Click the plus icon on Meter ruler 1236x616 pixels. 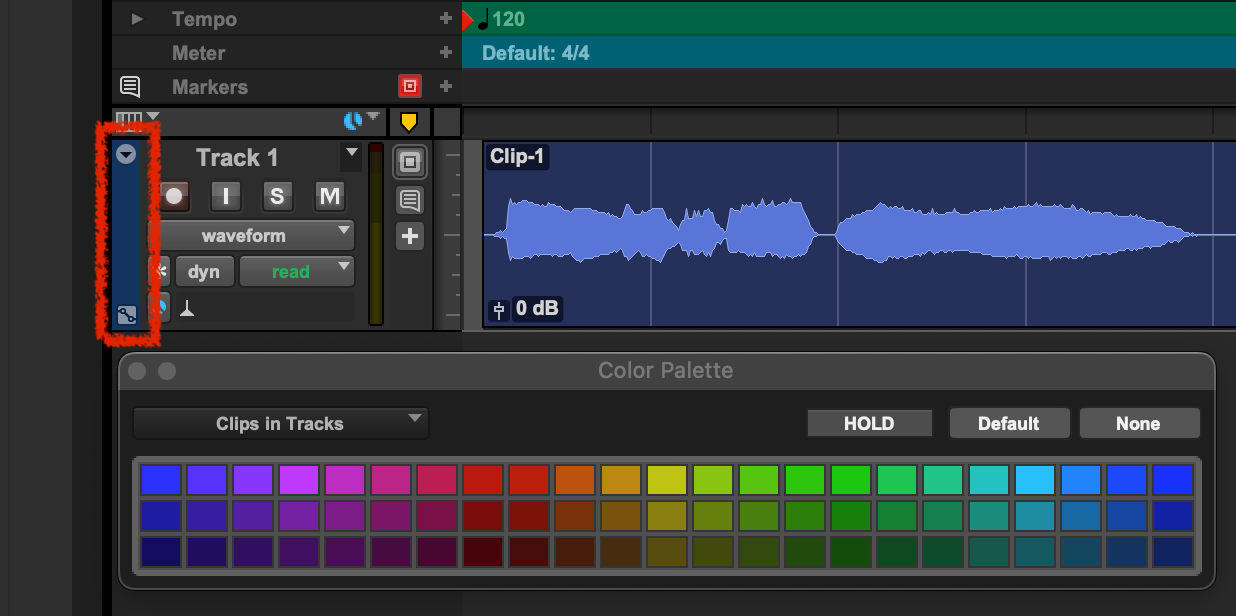tap(446, 53)
